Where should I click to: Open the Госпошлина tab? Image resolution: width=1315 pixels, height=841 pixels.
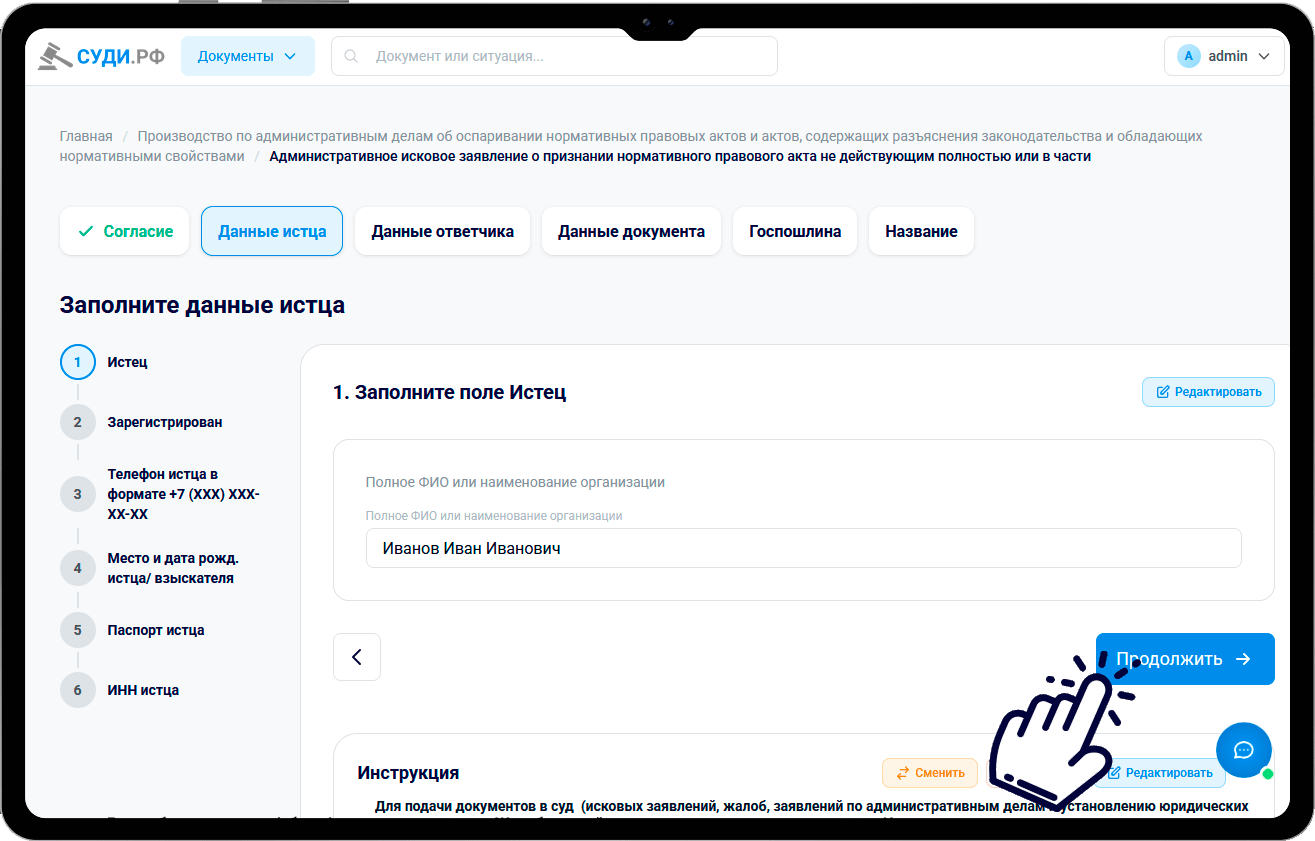coord(794,230)
